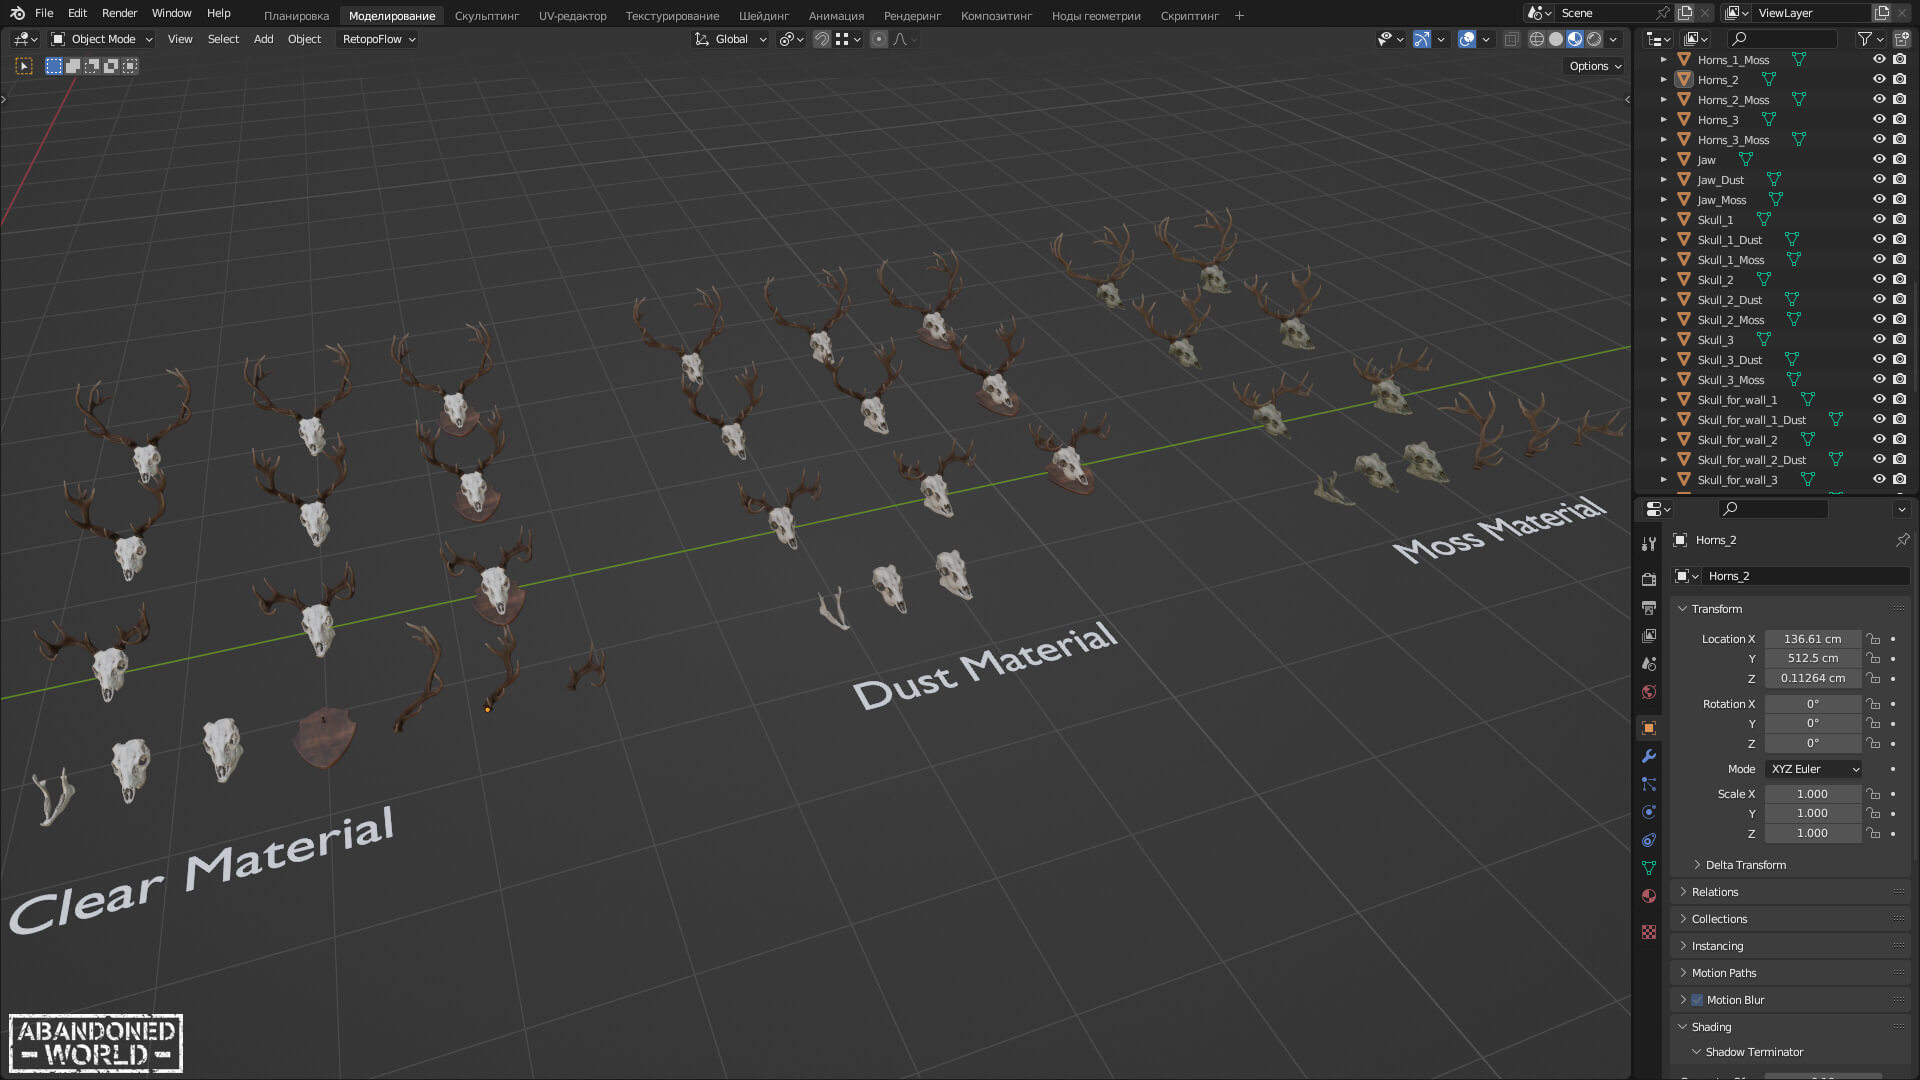1920x1080 pixels.
Task: Hide Skull_1_Dust using its eye icon
Action: (1879, 240)
